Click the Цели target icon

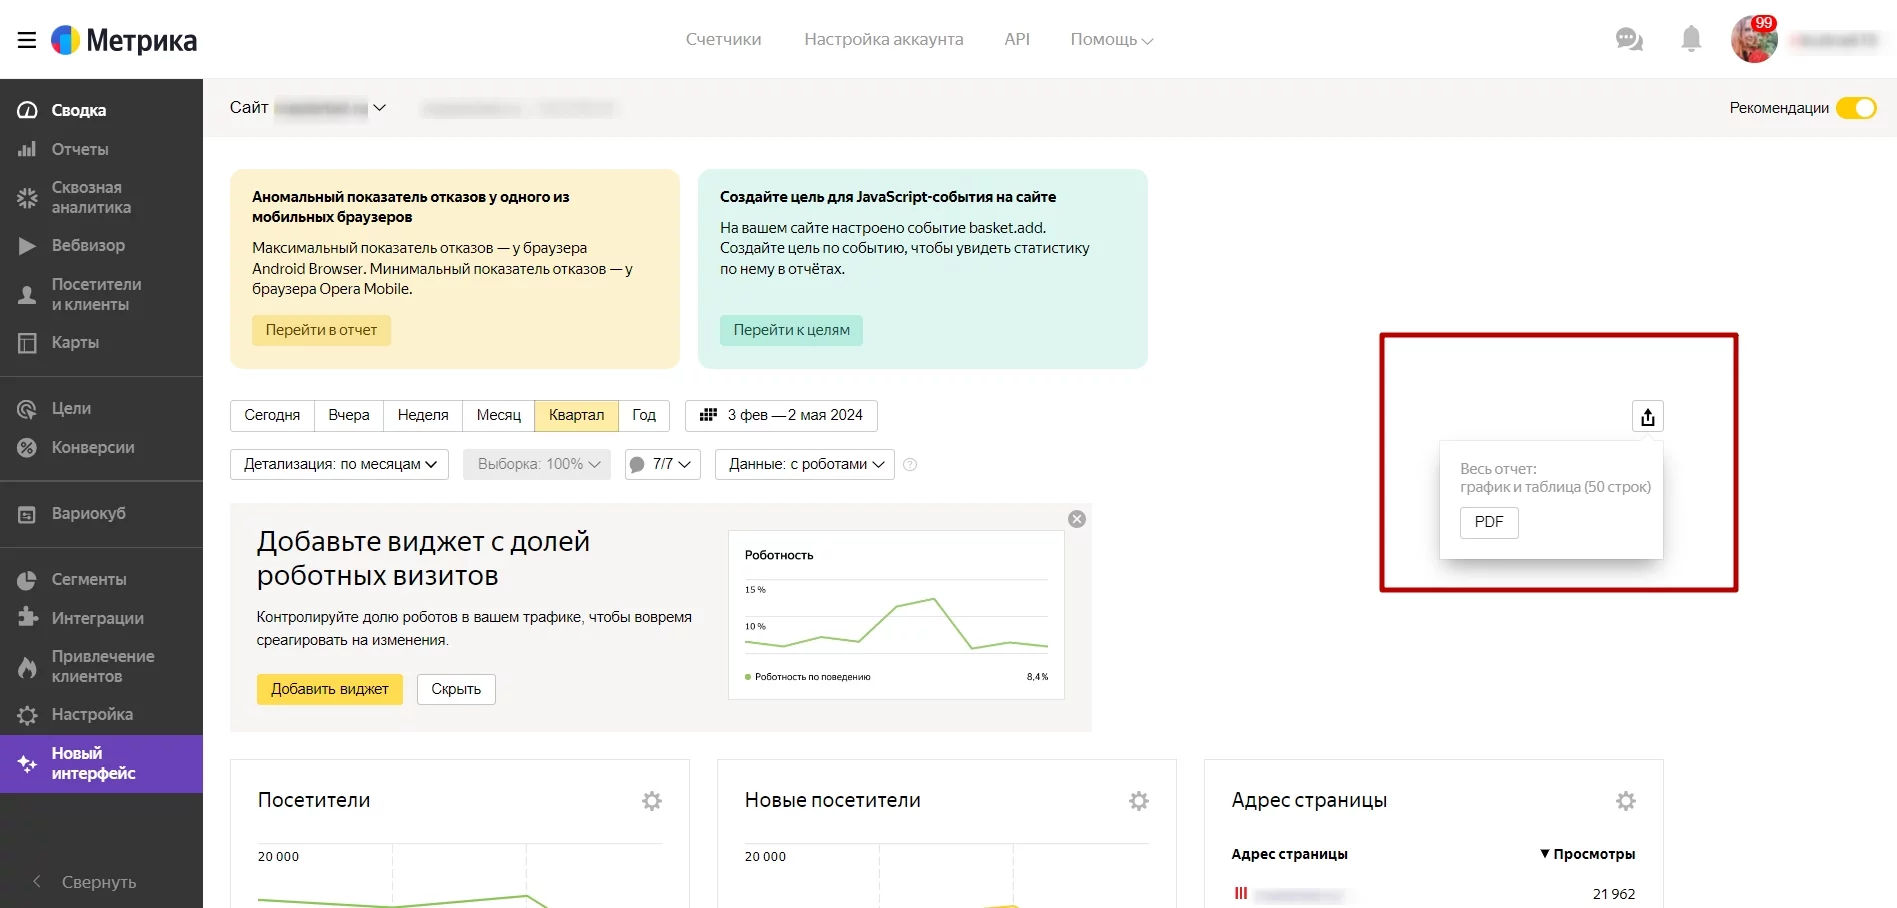(x=27, y=408)
